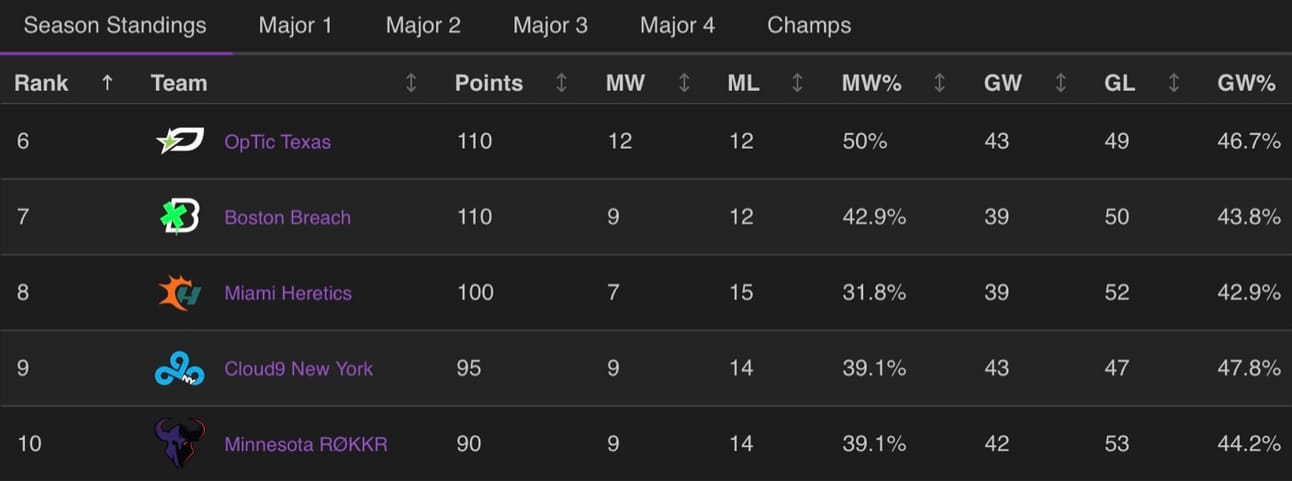The width and height of the screenshot is (1292, 481).
Task: Click the Minnesota RØKKR bull logo
Action: click(x=180, y=443)
